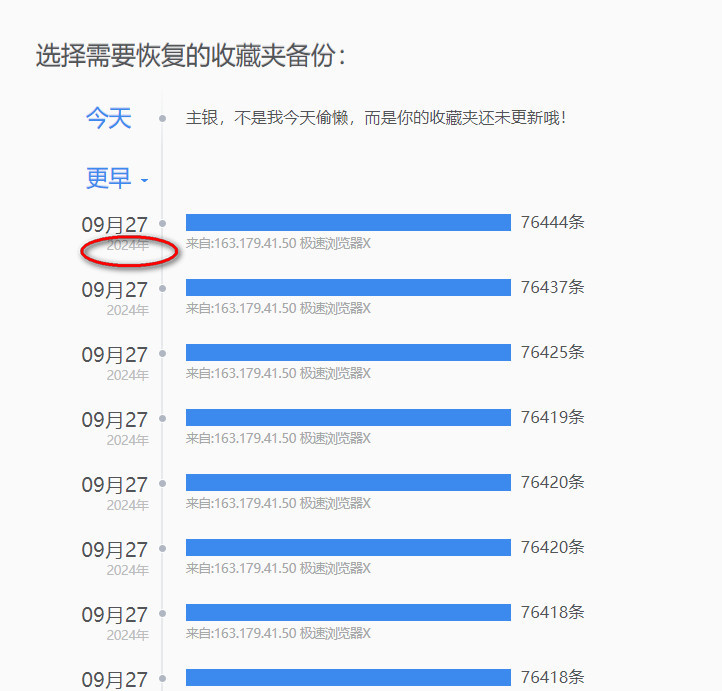Click source IP text under 76425条 bar
This screenshot has height=691, width=722.
pyautogui.click(x=278, y=373)
